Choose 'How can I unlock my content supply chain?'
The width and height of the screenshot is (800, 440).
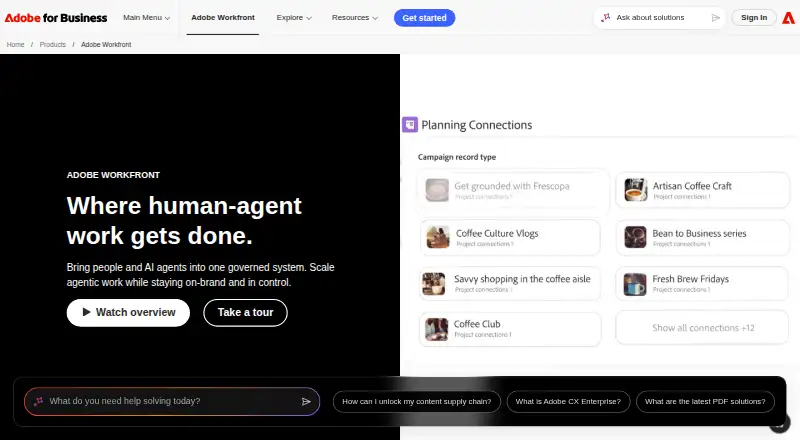click(x=417, y=402)
